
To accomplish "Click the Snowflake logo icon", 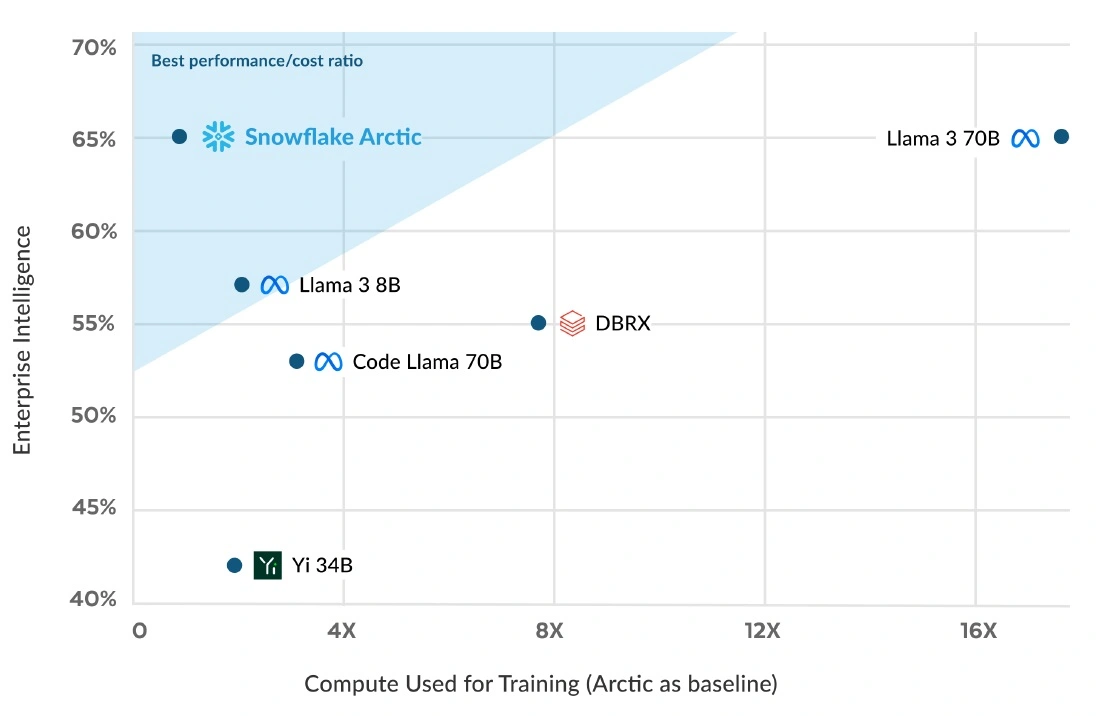I will [218, 137].
